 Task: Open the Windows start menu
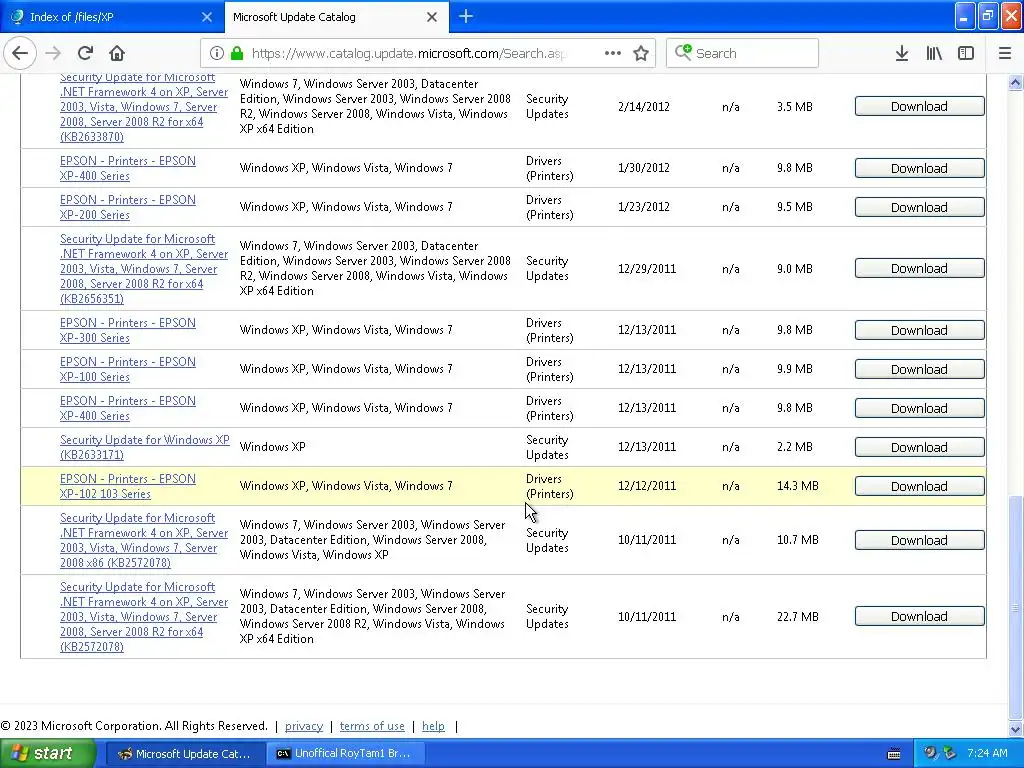47,753
